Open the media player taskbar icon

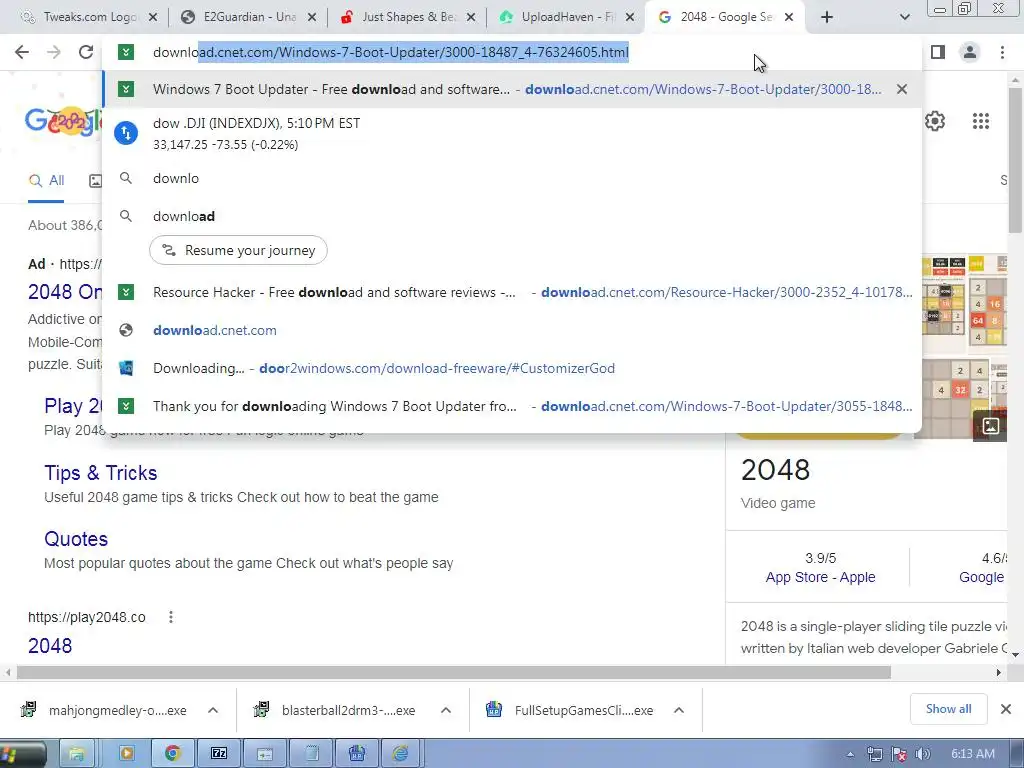point(125,754)
